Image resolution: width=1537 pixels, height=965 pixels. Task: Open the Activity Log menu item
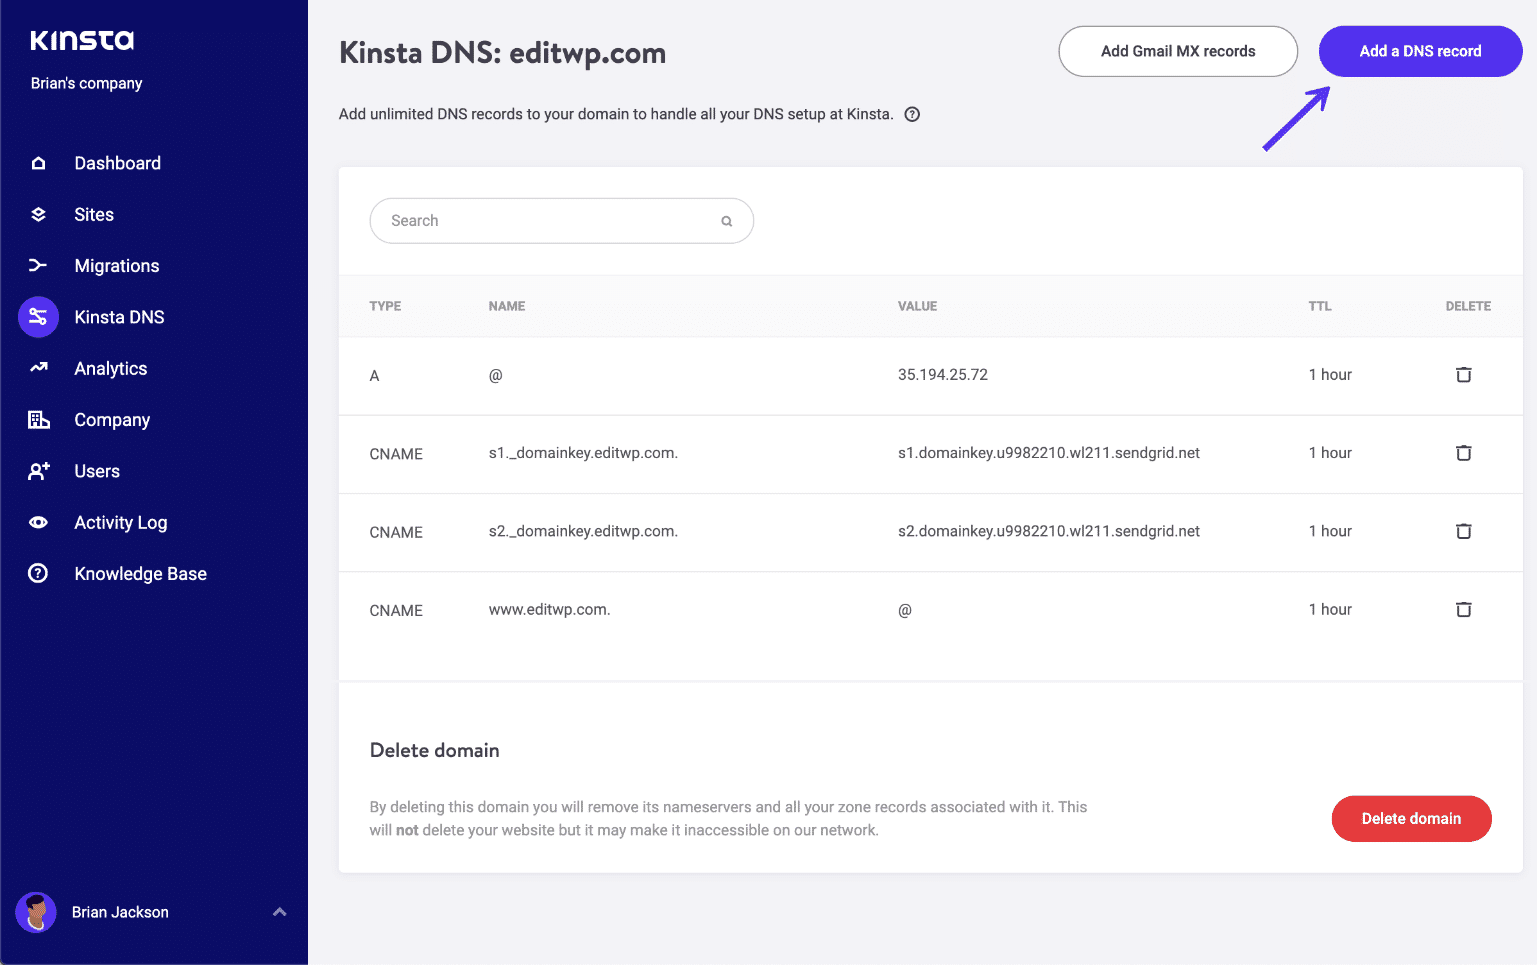(121, 522)
